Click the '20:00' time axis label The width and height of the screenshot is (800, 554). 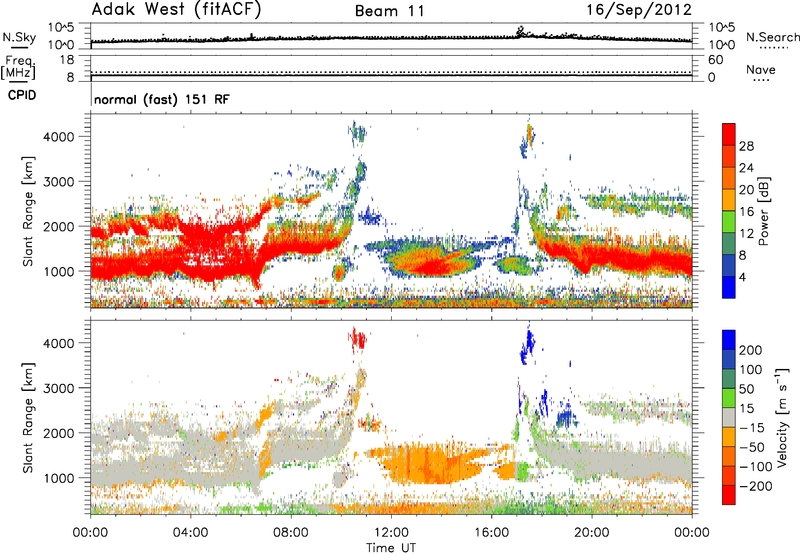[591, 533]
